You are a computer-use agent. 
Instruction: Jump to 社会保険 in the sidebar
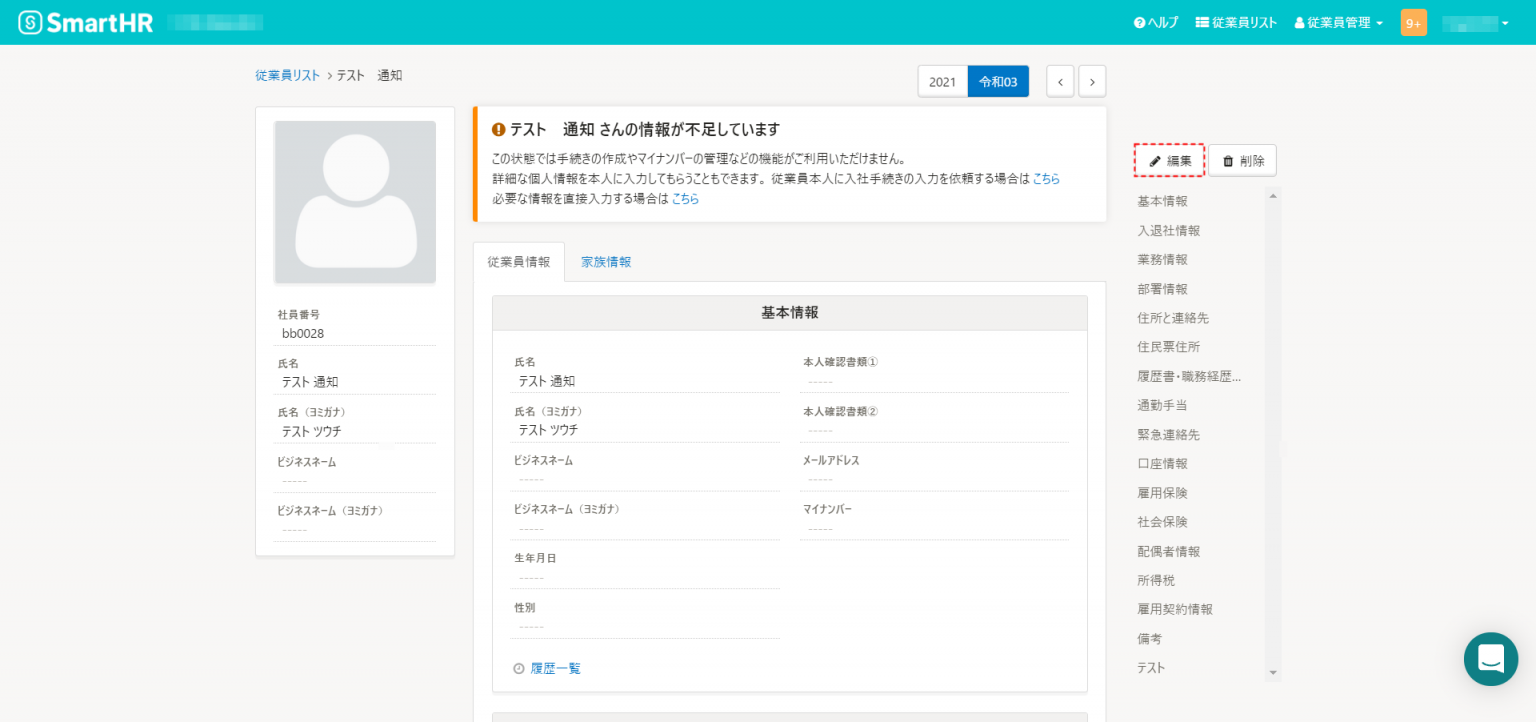pyautogui.click(x=1163, y=521)
